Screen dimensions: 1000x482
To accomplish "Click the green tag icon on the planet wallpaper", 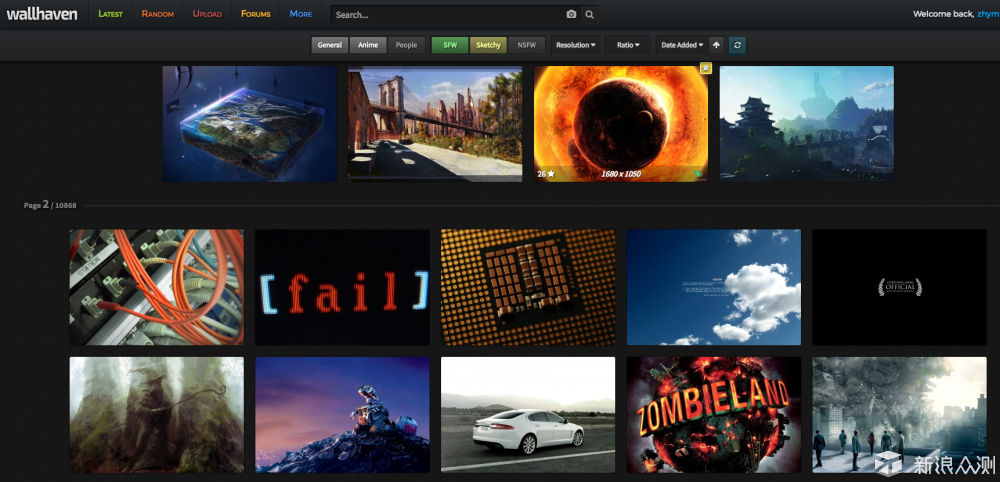I will pos(698,173).
